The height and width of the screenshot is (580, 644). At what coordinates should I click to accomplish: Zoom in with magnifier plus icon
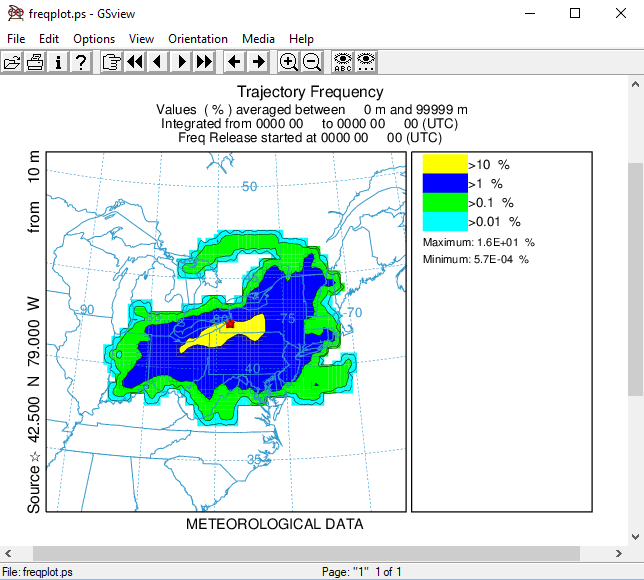click(289, 62)
